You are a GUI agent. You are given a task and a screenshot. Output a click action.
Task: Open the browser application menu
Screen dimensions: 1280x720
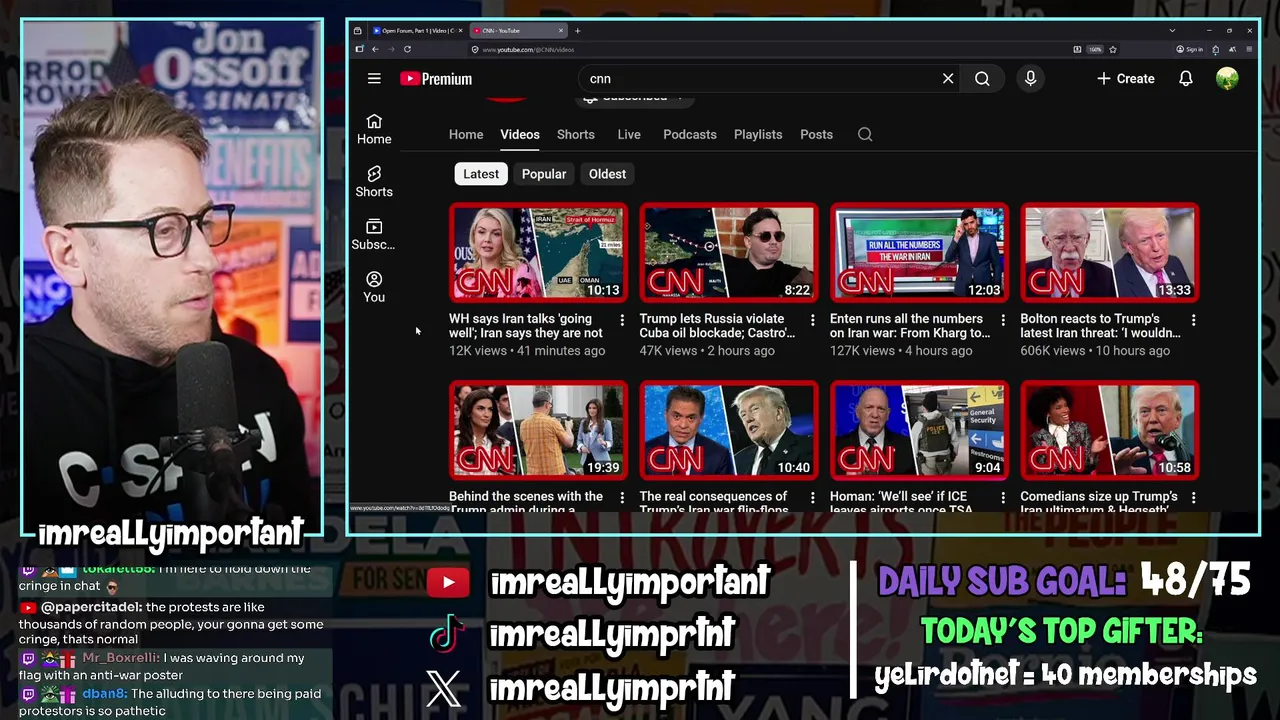(1250, 49)
